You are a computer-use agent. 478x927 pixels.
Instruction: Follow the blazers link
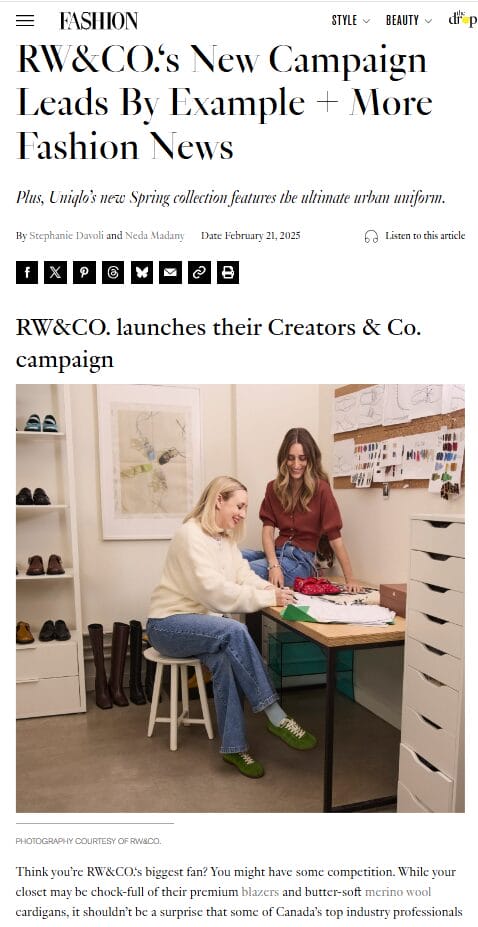(260, 892)
